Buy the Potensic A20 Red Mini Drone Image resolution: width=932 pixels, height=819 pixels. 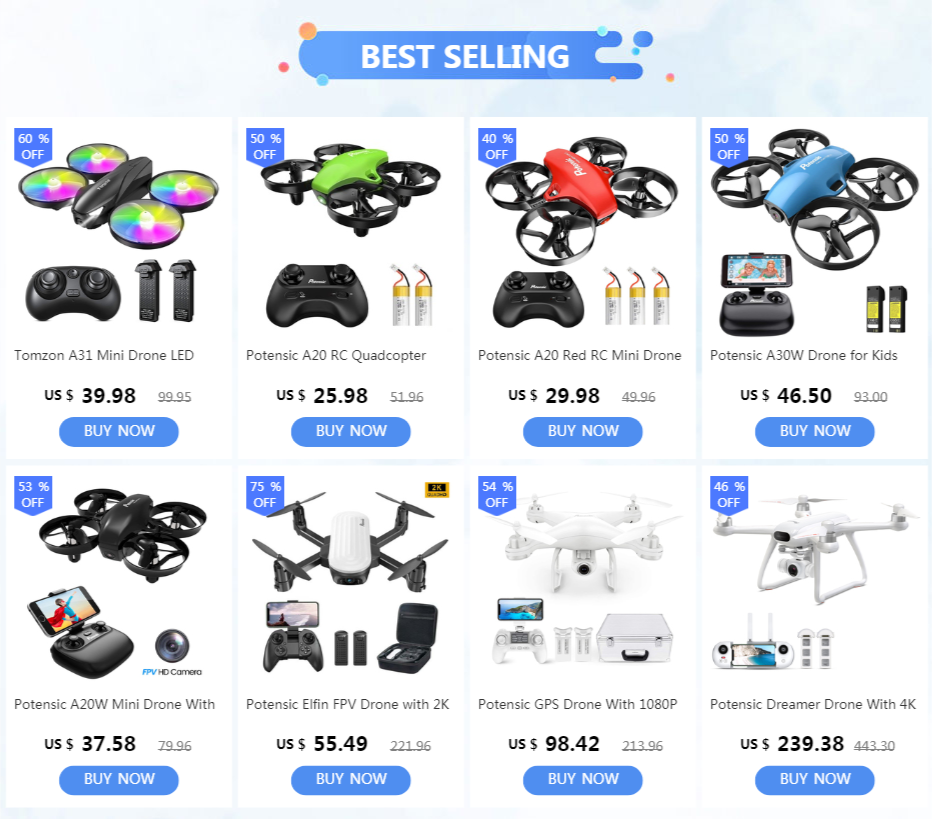click(x=582, y=431)
